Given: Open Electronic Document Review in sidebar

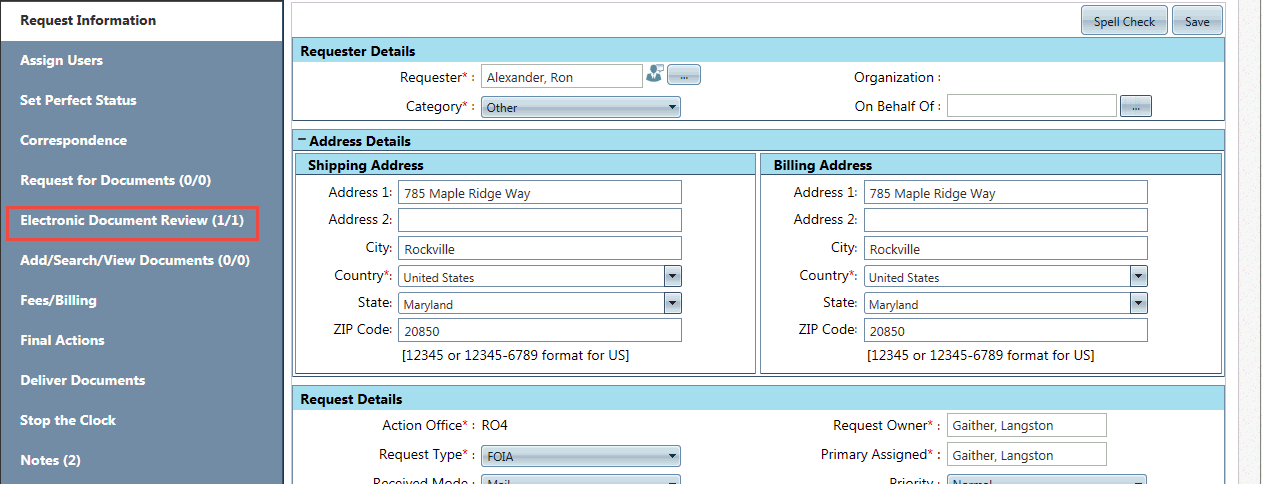Looking at the screenshot, I should coord(132,220).
